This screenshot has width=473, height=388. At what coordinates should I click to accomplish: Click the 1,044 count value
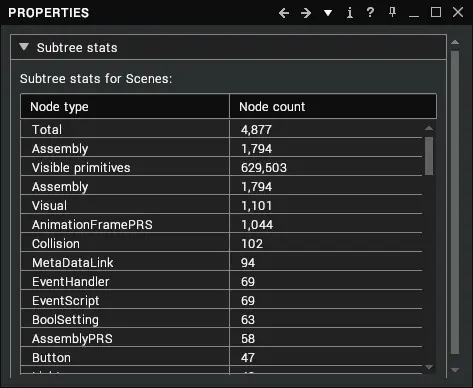257,225
